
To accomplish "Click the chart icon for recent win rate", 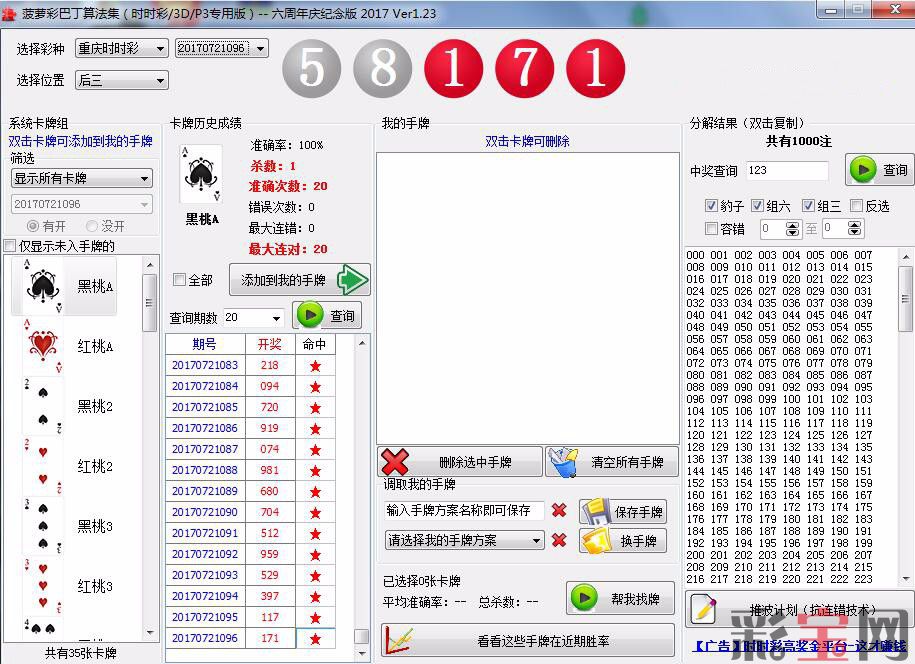I will [398, 641].
